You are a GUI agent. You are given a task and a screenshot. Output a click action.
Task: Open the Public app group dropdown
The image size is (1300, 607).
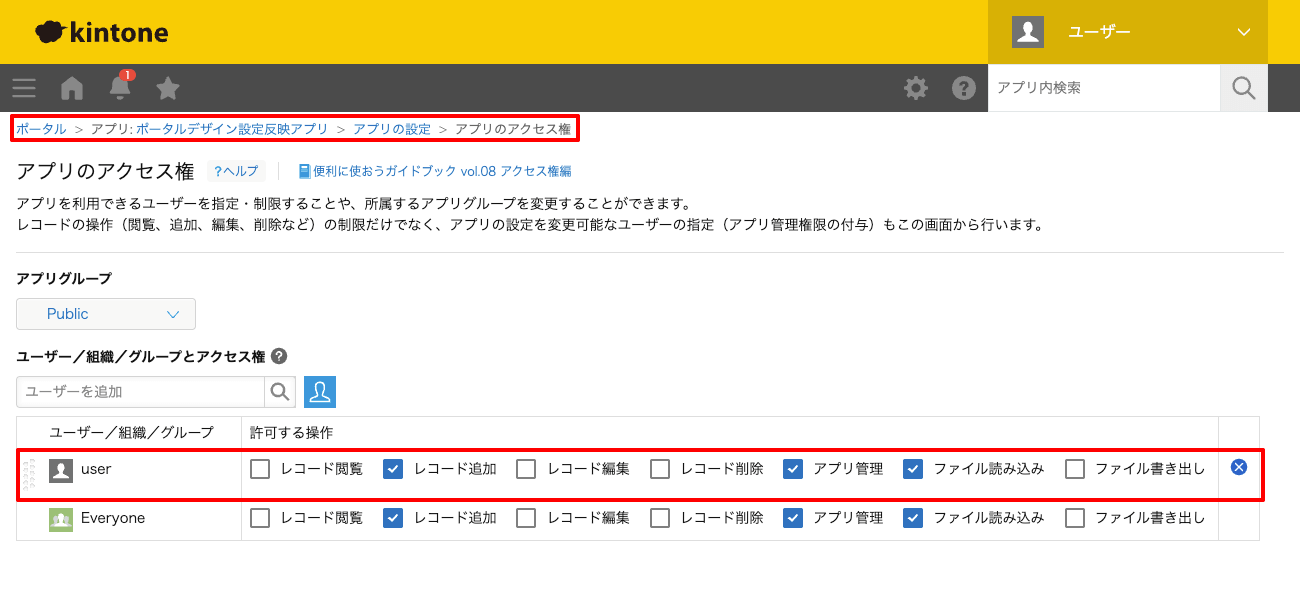tap(105, 313)
